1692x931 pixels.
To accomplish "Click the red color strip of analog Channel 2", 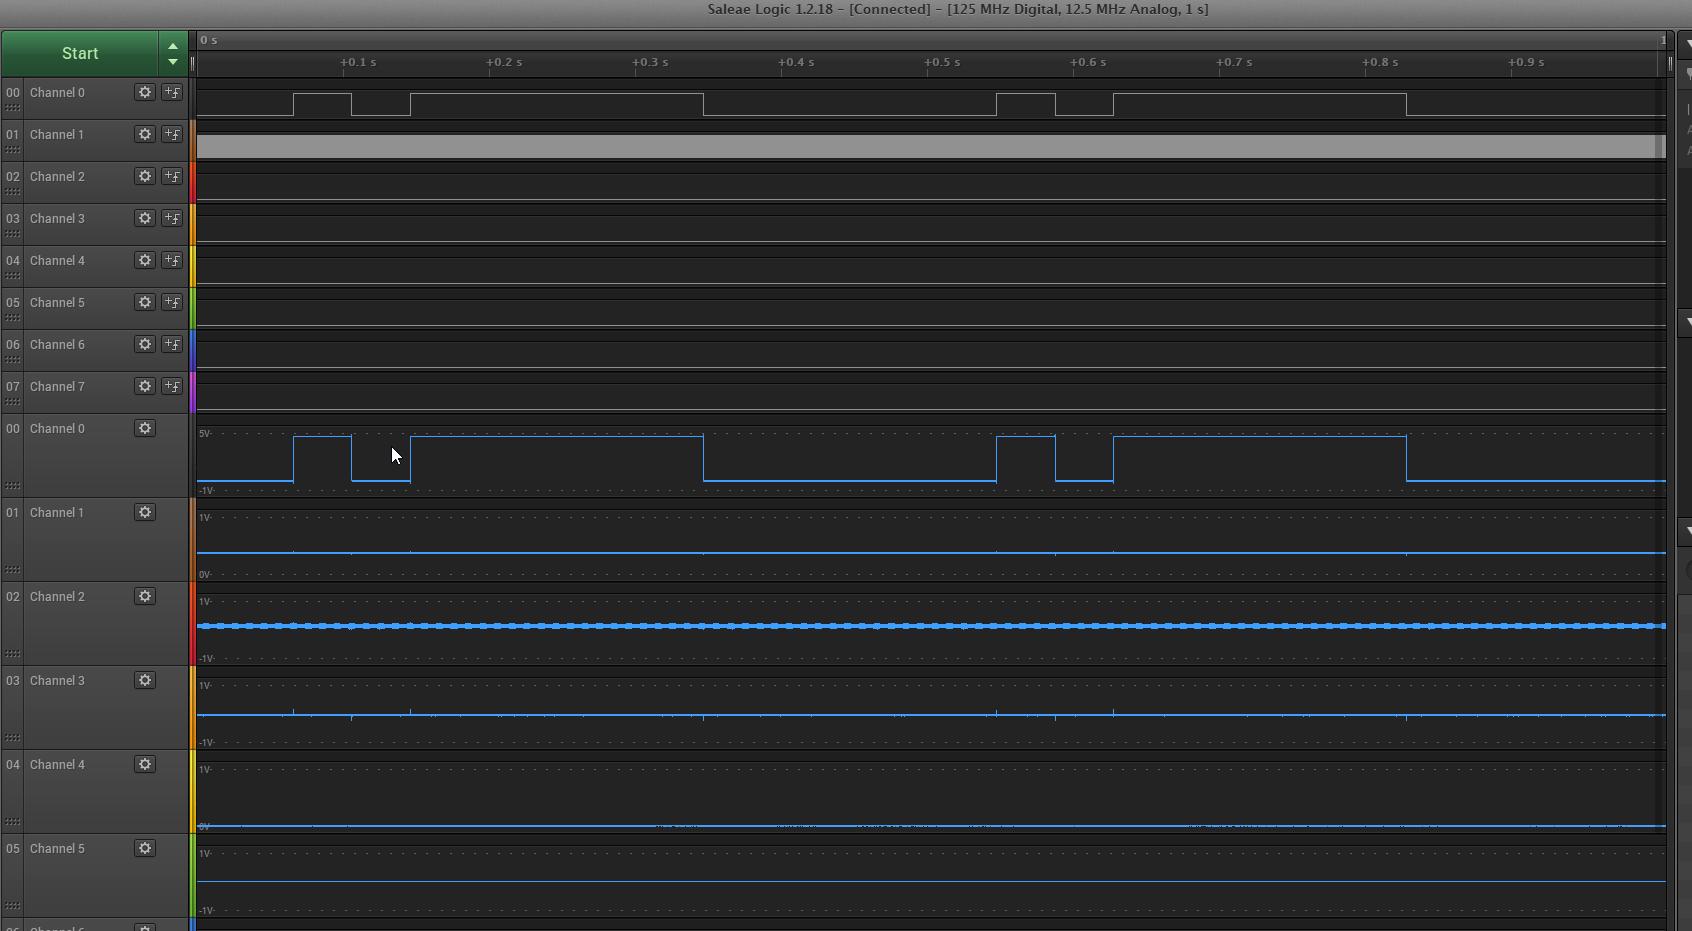I will pos(192,624).
